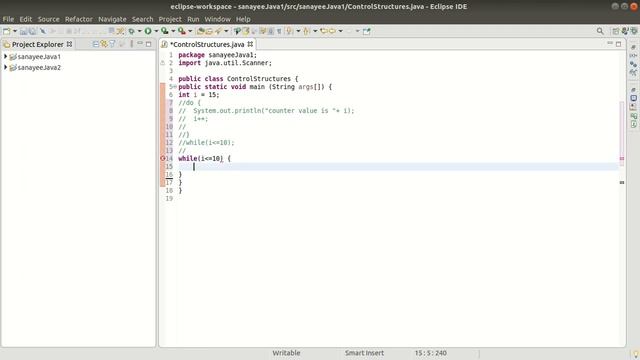Collapse the main method fold marker
The height and width of the screenshot is (360, 640).
coord(175,87)
